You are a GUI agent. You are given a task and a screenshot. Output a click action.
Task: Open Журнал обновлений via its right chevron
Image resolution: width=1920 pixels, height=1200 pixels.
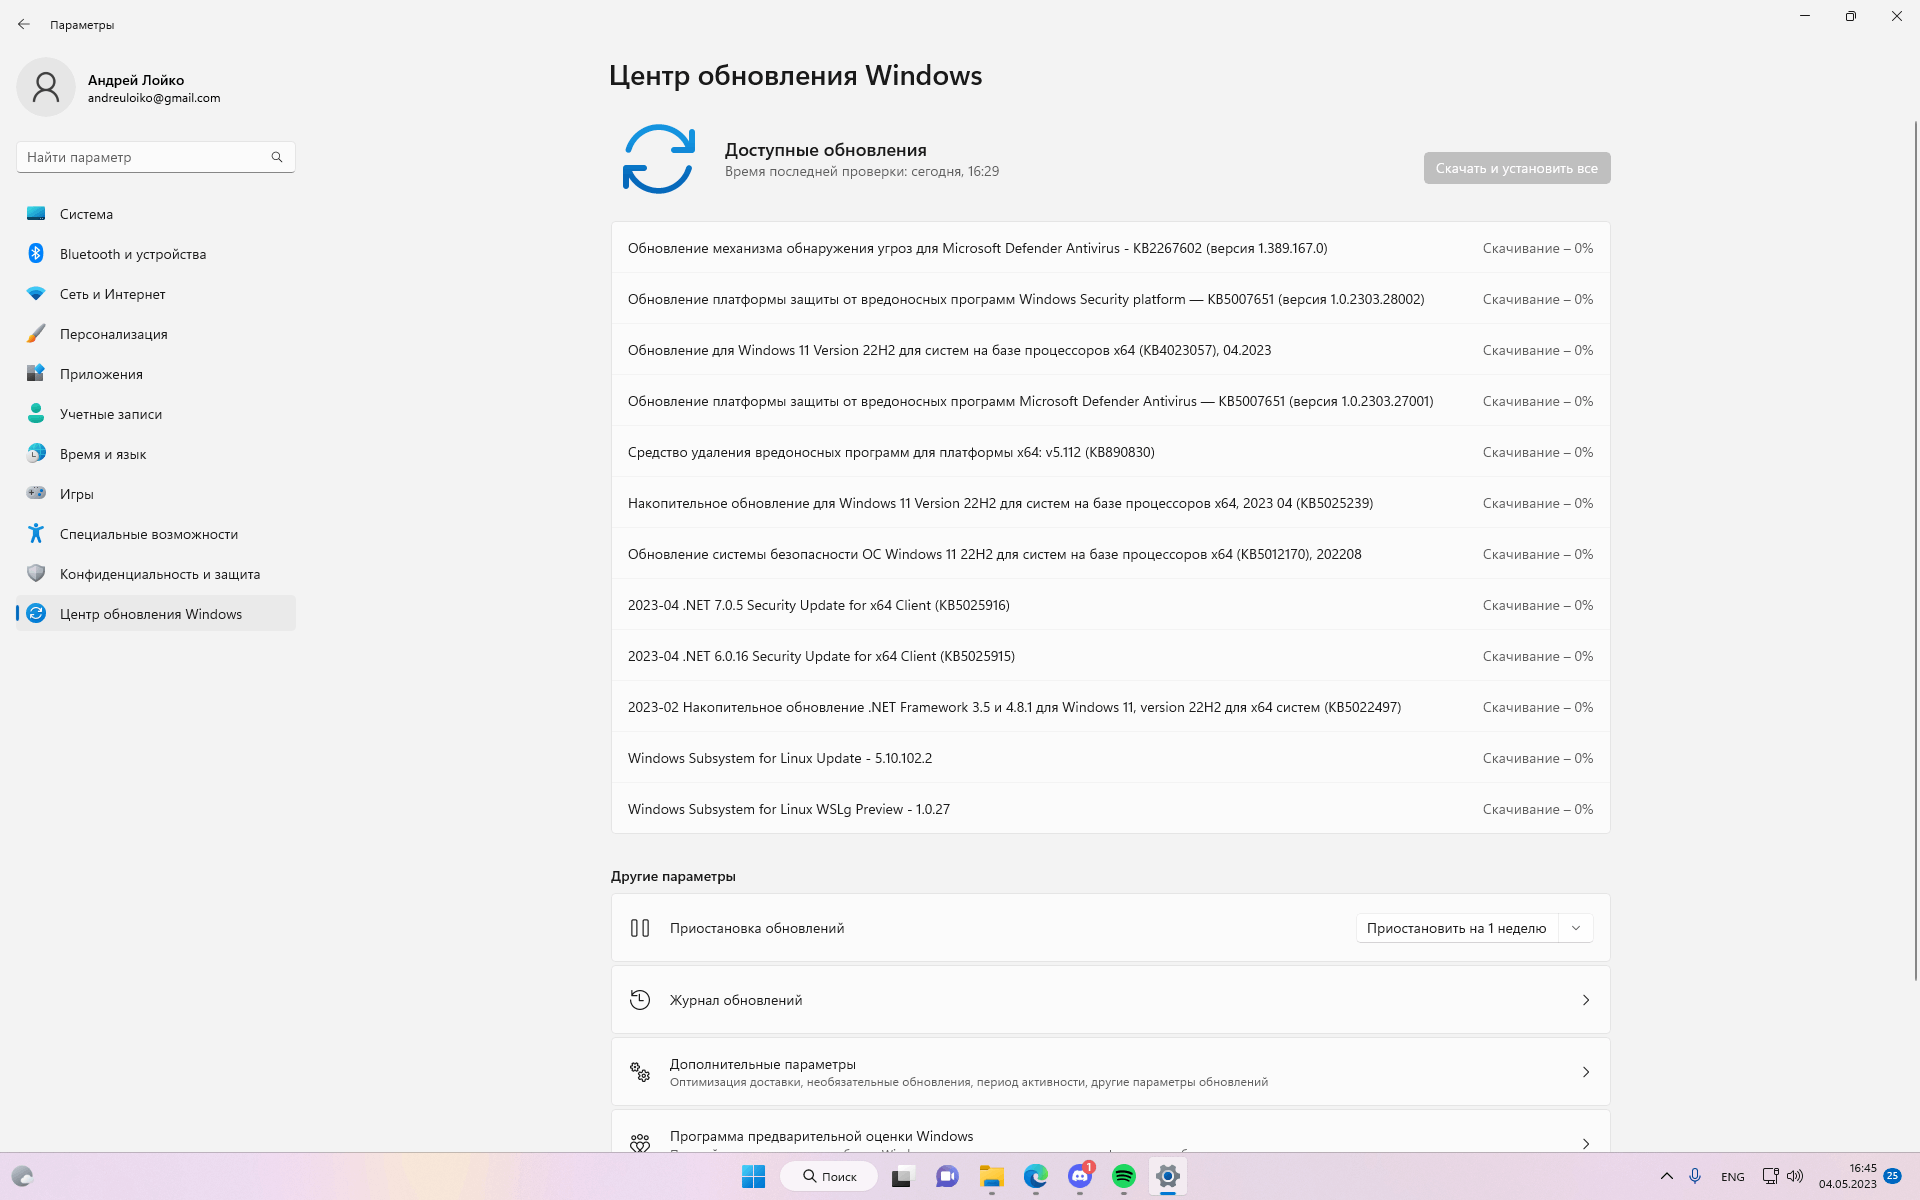(x=1586, y=1000)
